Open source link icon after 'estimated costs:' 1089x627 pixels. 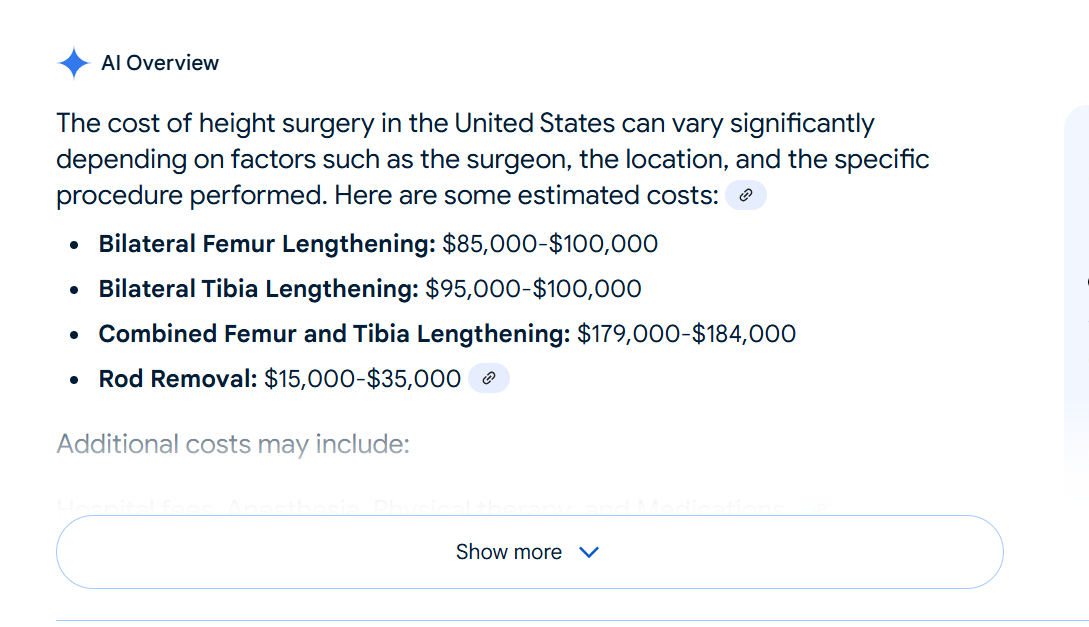pos(746,195)
